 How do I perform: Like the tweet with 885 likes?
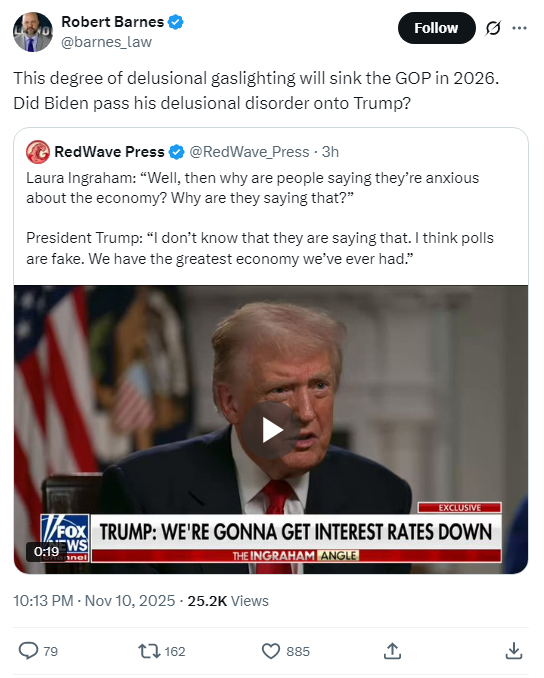pyautogui.click(x=286, y=651)
